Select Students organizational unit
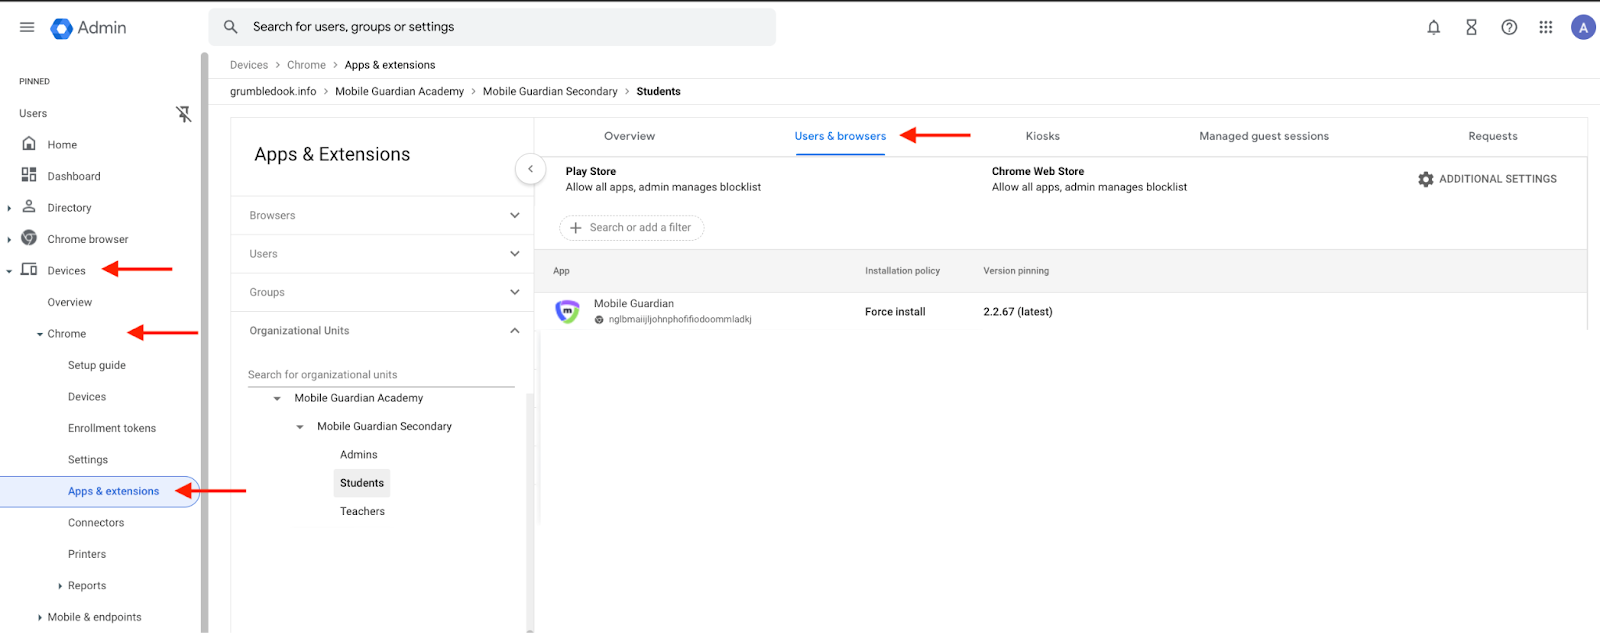This screenshot has width=1600, height=633. 362,483
